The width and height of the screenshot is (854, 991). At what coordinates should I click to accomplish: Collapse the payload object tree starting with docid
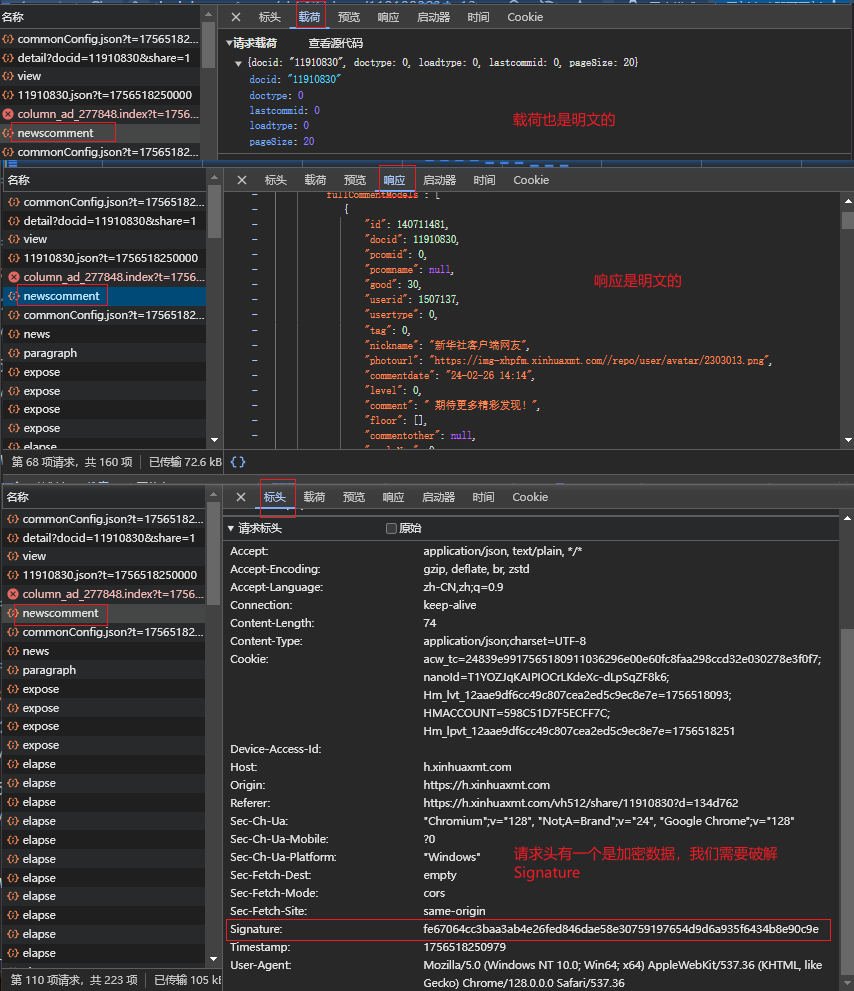coord(238,63)
